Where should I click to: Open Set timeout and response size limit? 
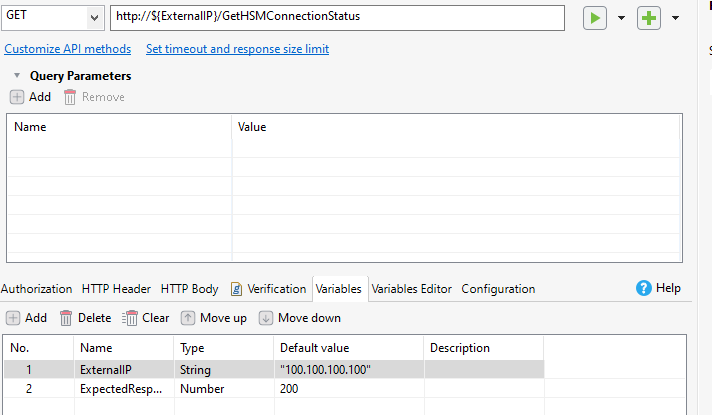tap(237, 49)
